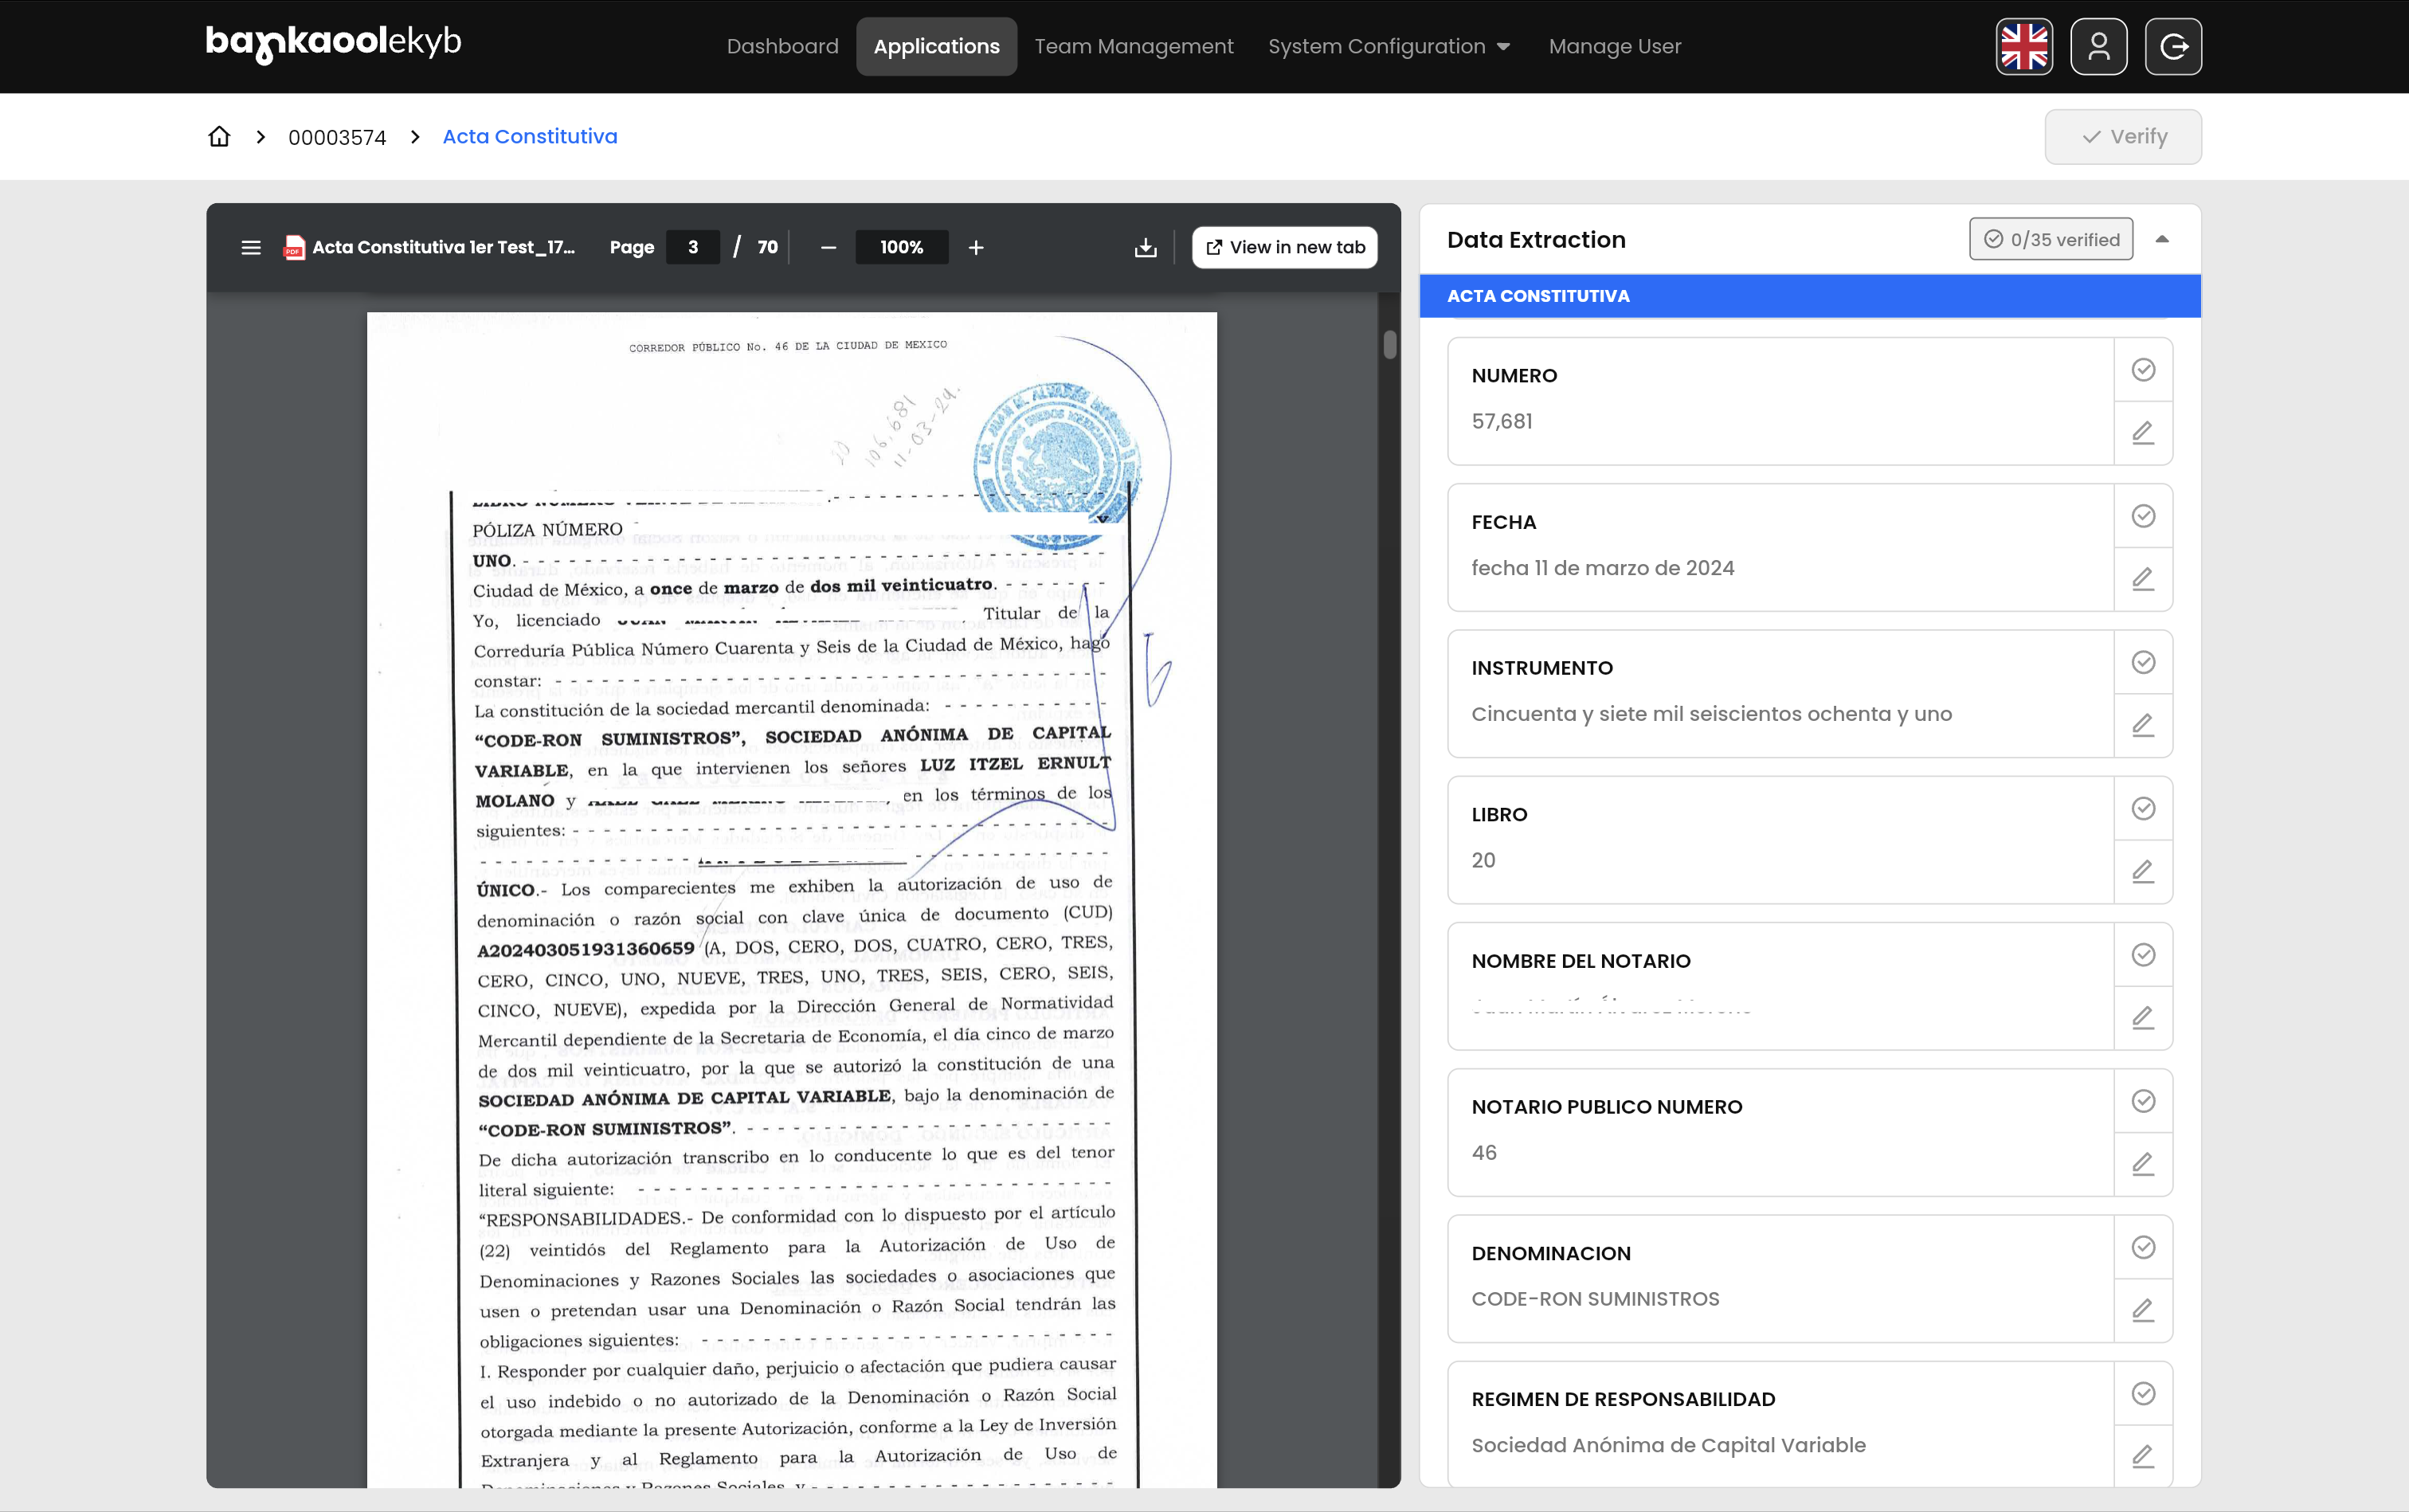Download the Acta Constitutiva PDF

[1146, 247]
